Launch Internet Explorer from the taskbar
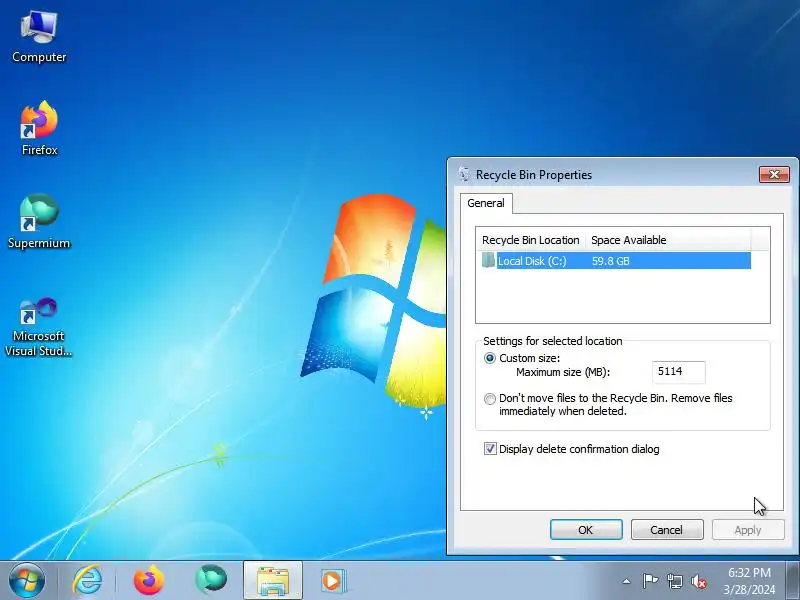The width and height of the screenshot is (800, 600). coord(87,580)
